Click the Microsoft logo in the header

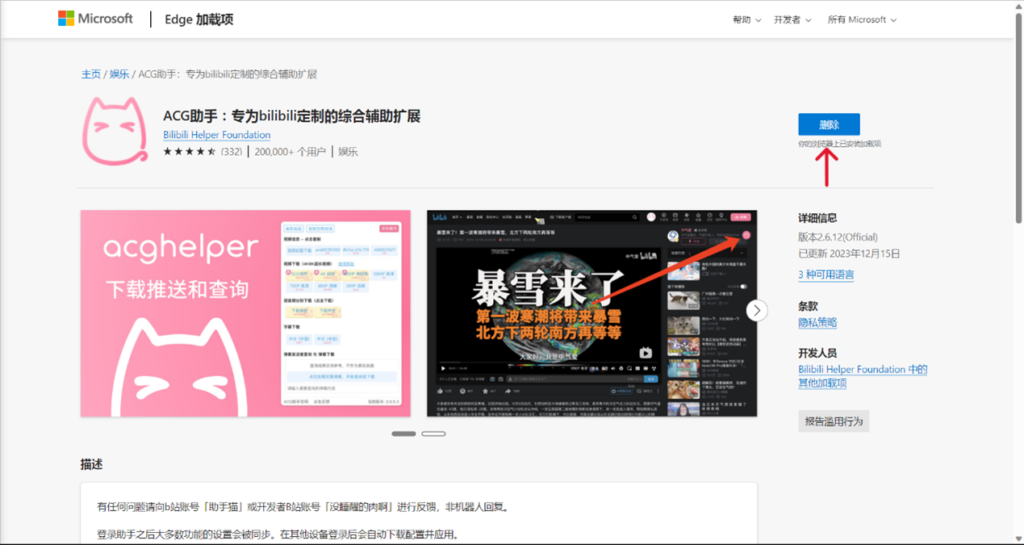95,19
